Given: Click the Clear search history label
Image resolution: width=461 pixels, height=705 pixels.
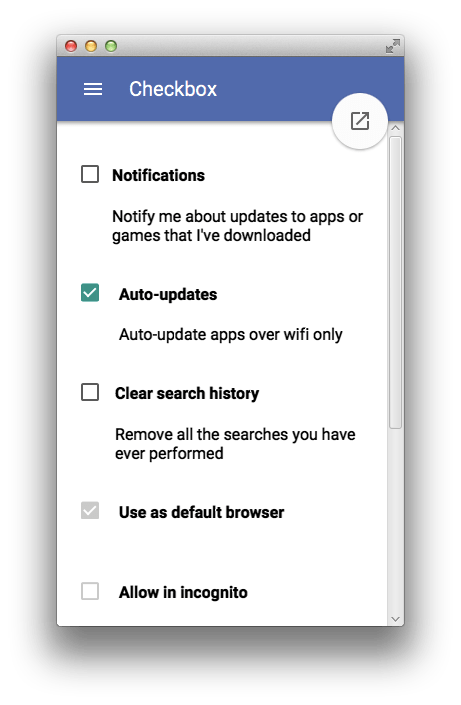Looking at the screenshot, I should [x=187, y=393].
